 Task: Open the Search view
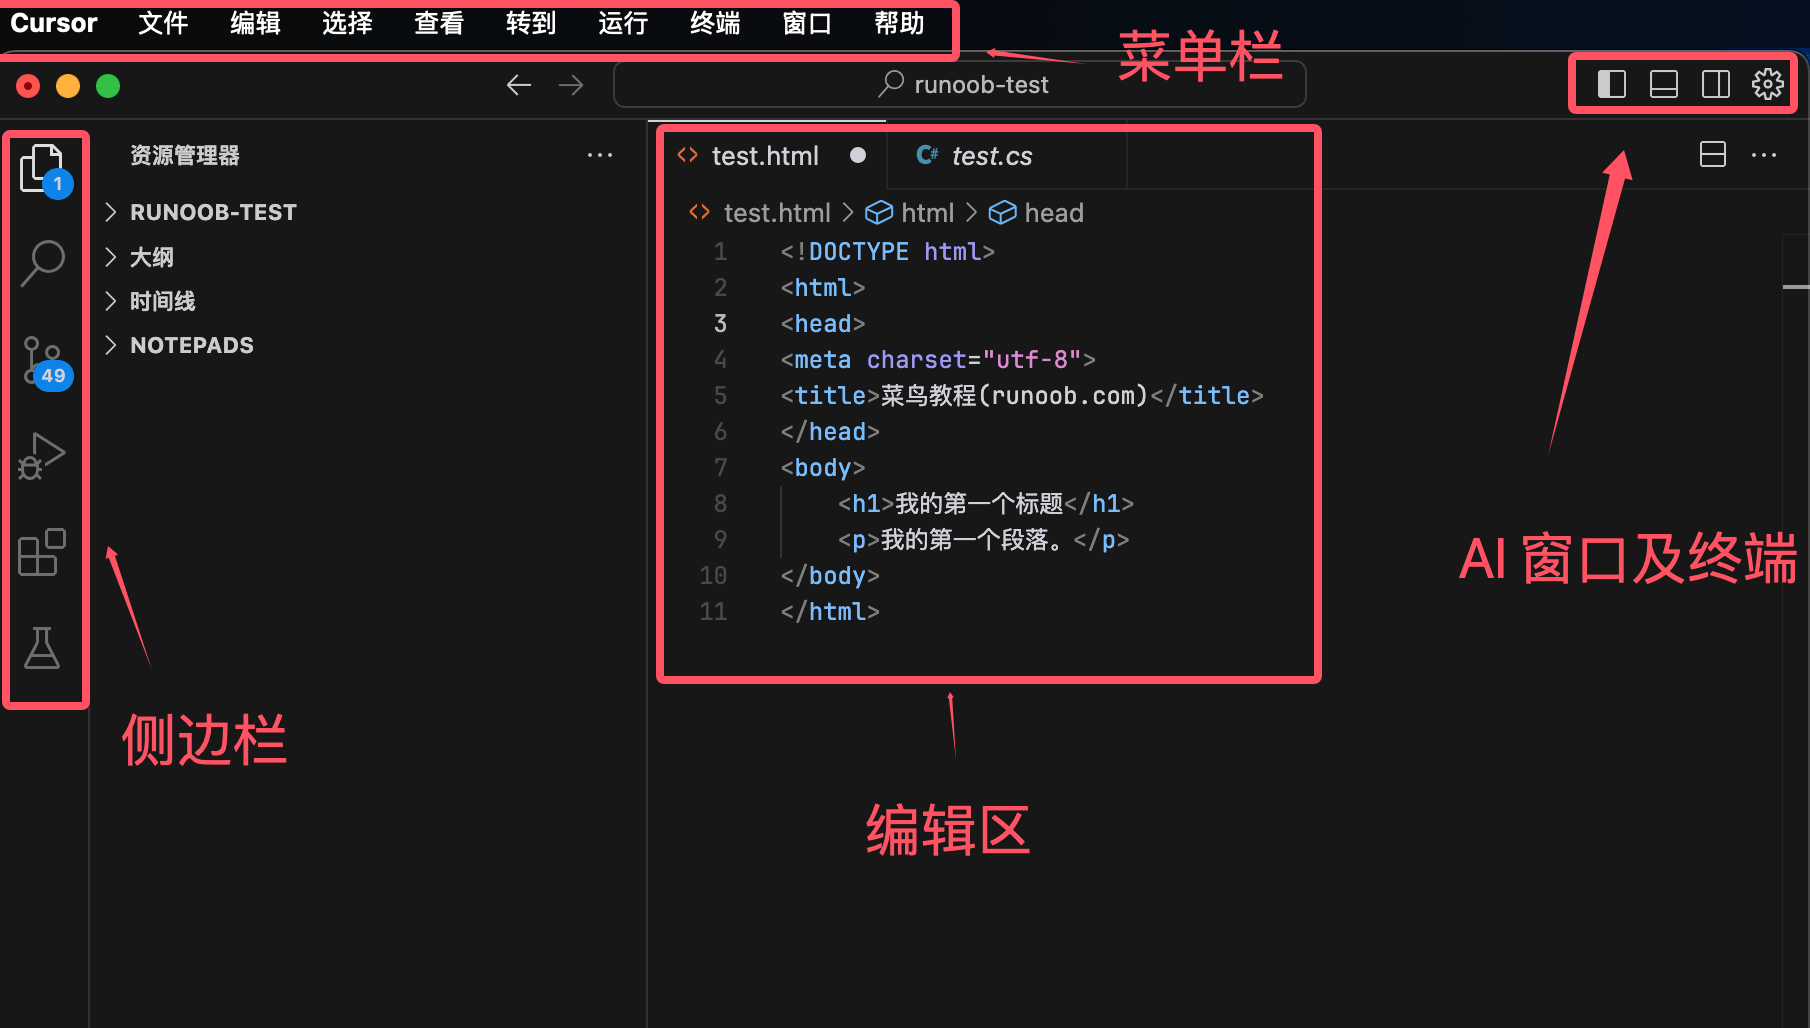(x=44, y=262)
